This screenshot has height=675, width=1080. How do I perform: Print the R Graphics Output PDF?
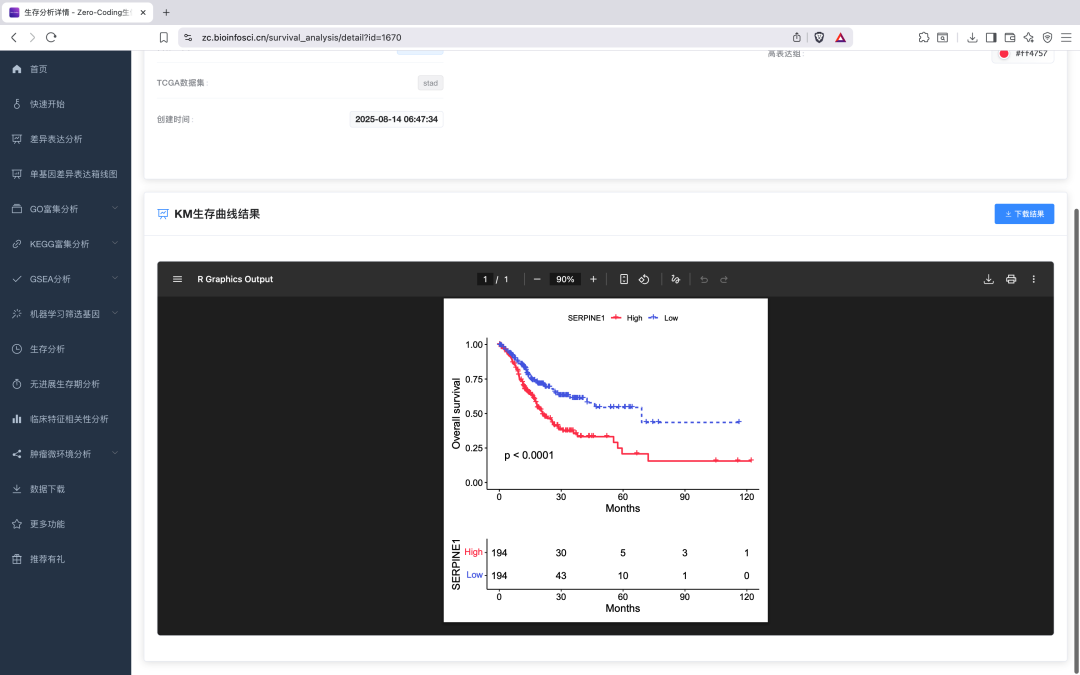click(x=1011, y=279)
